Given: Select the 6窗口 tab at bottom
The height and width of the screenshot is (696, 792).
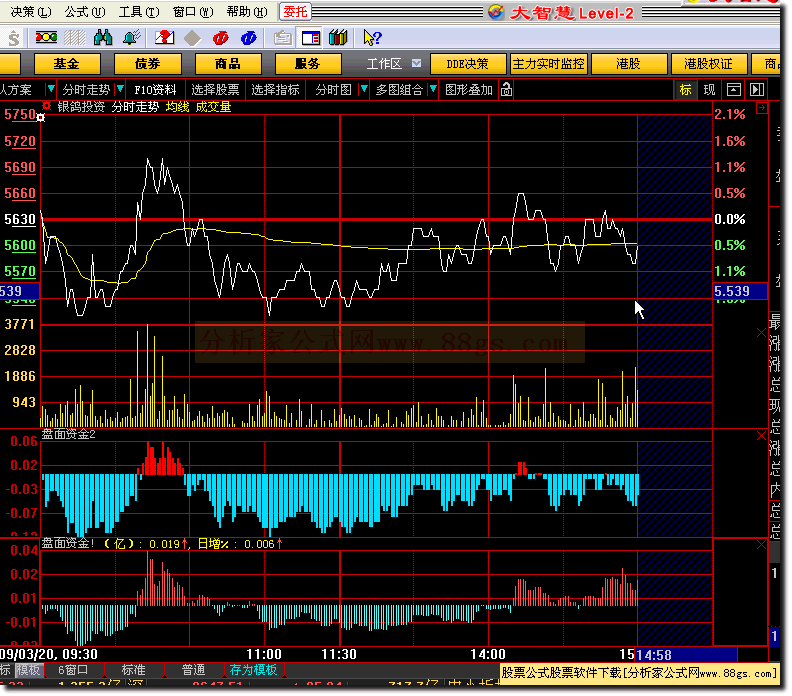Looking at the screenshot, I should tap(73, 670).
